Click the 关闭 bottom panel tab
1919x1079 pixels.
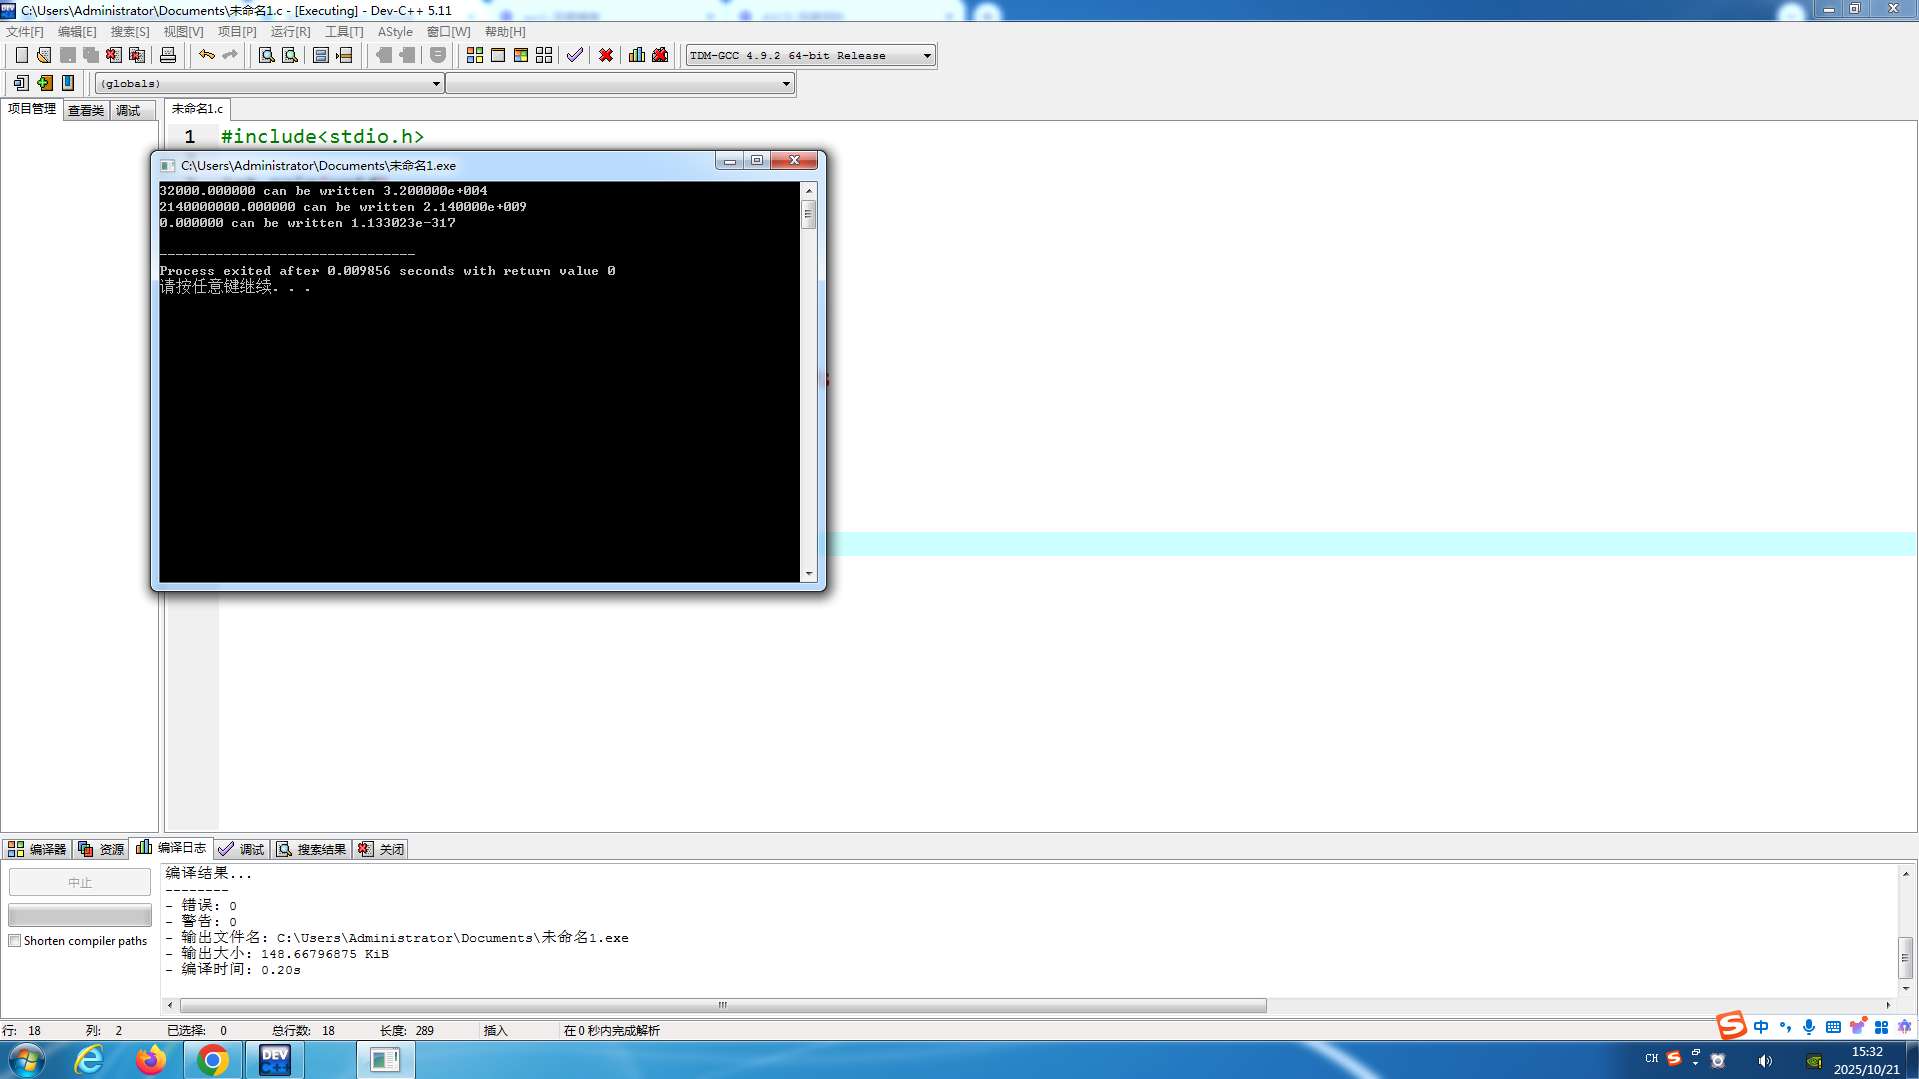point(381,849)
